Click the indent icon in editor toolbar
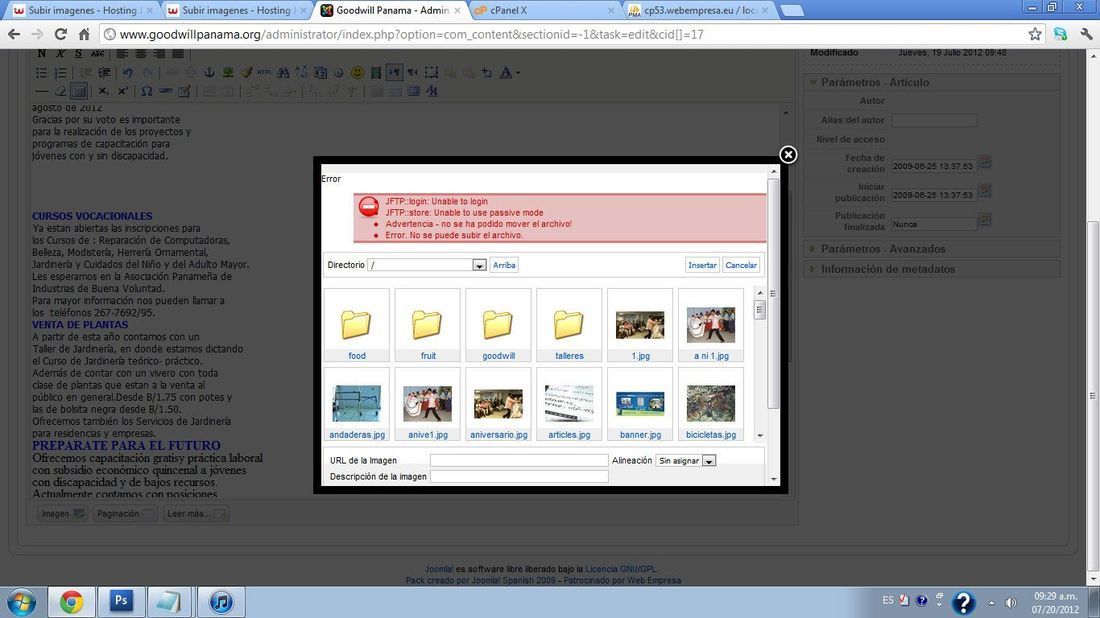Screen dimensions: 1100x618 (x=104, y=72)
